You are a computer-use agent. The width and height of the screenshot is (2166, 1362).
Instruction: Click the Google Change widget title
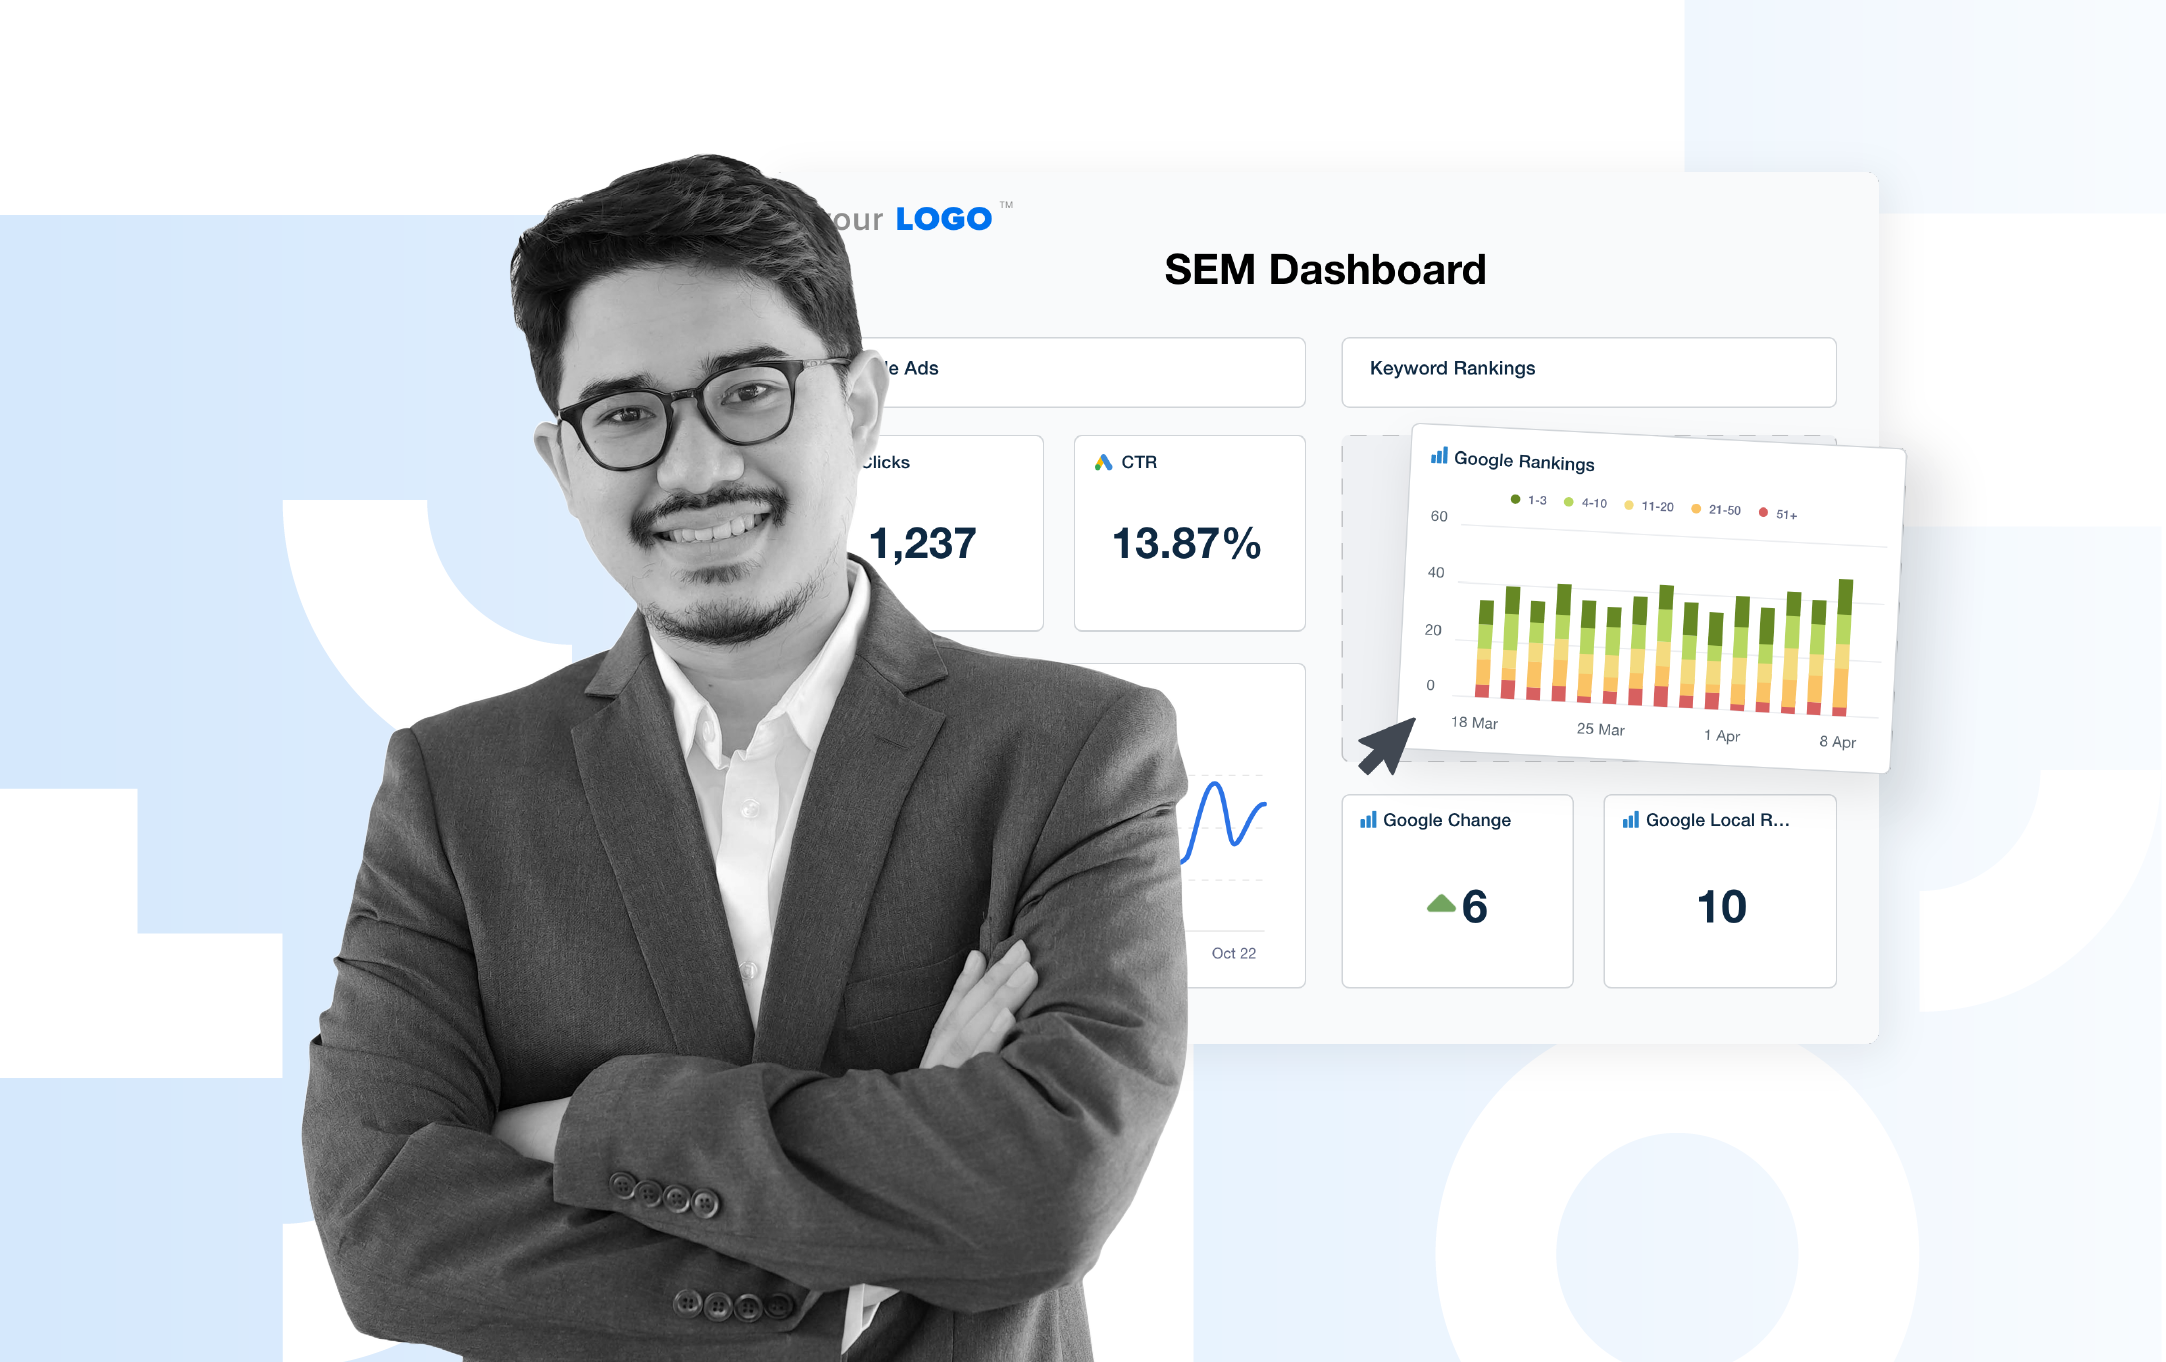[x=1447, y=820]
